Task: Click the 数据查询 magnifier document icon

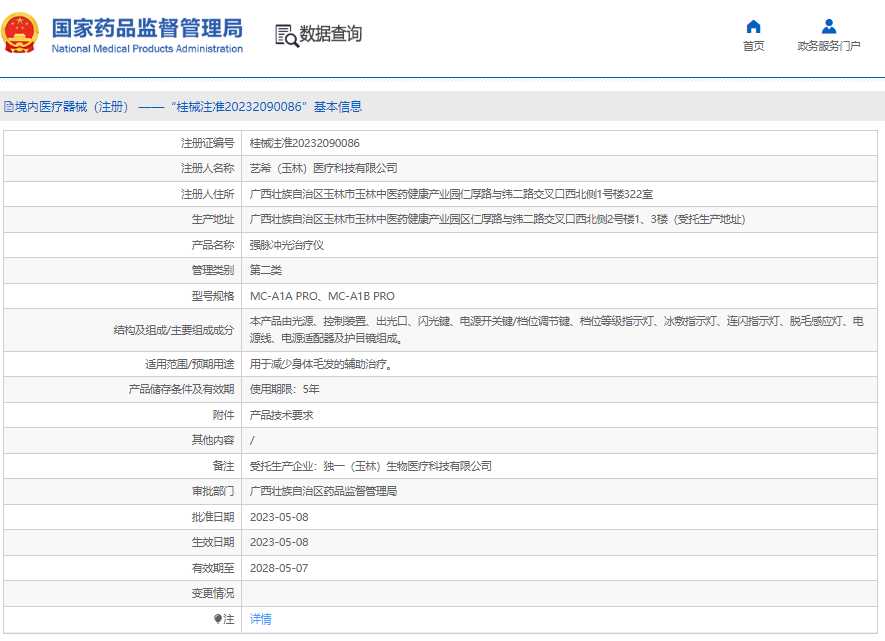Action: tap(286, 35)
